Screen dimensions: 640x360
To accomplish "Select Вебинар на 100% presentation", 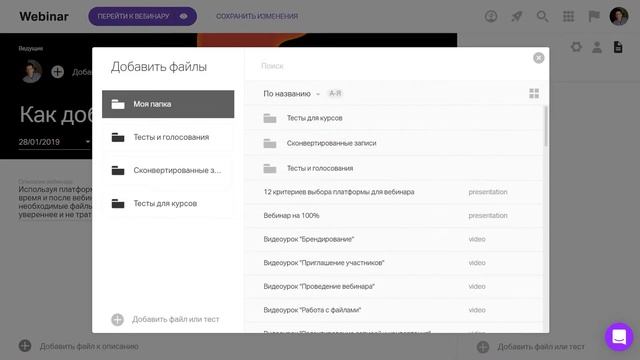I will 394,216.
